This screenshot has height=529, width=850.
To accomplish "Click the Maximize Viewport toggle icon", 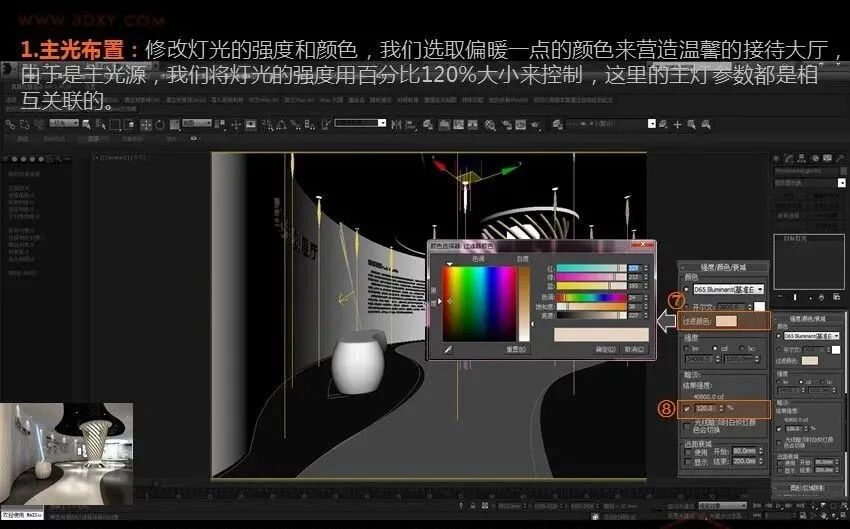I will click(x=843, y=515).
